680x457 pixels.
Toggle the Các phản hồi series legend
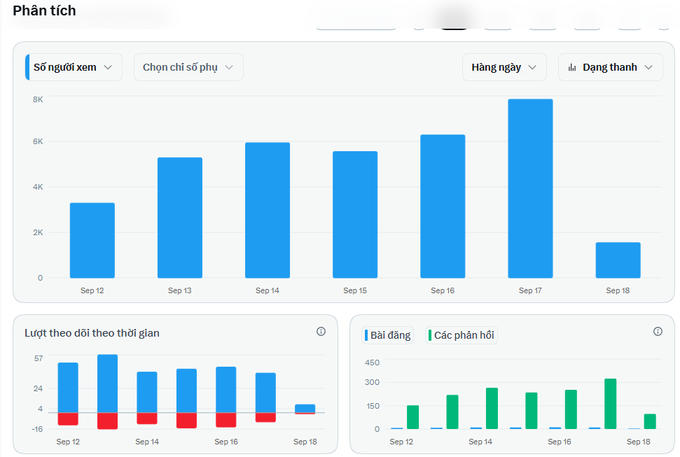pos(461,335)
